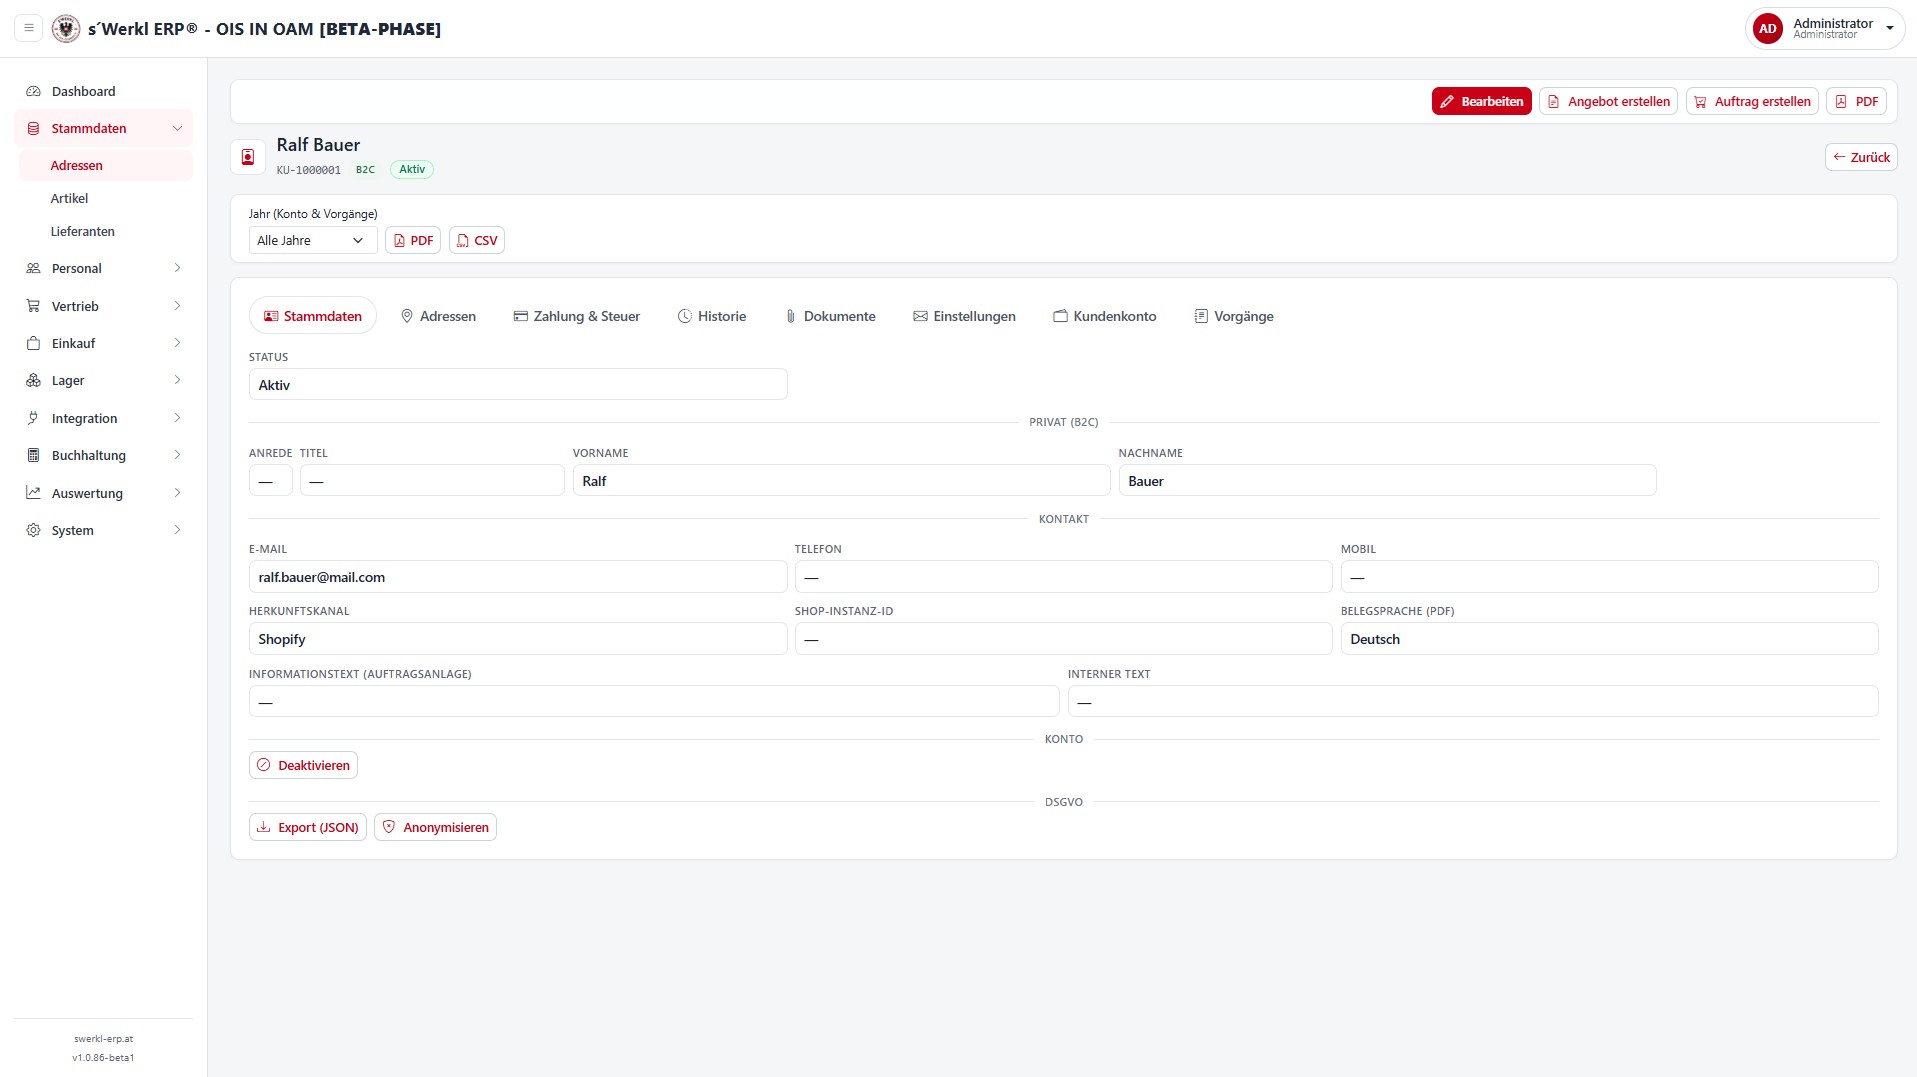The image size is (1917, 1077).
Task: Click the Auswertung chart icon
Action: point(33,493)
